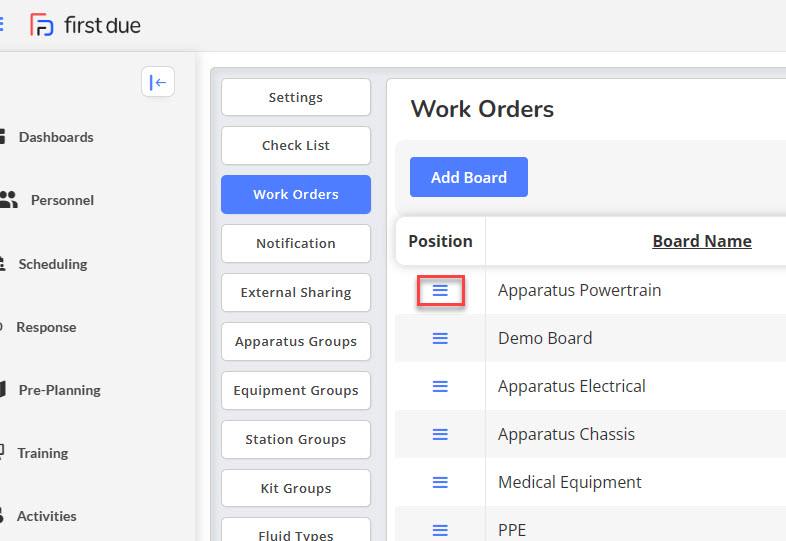Open the Station Groups tab
Screen dimensions: 786x541
(x=296, y=439)
